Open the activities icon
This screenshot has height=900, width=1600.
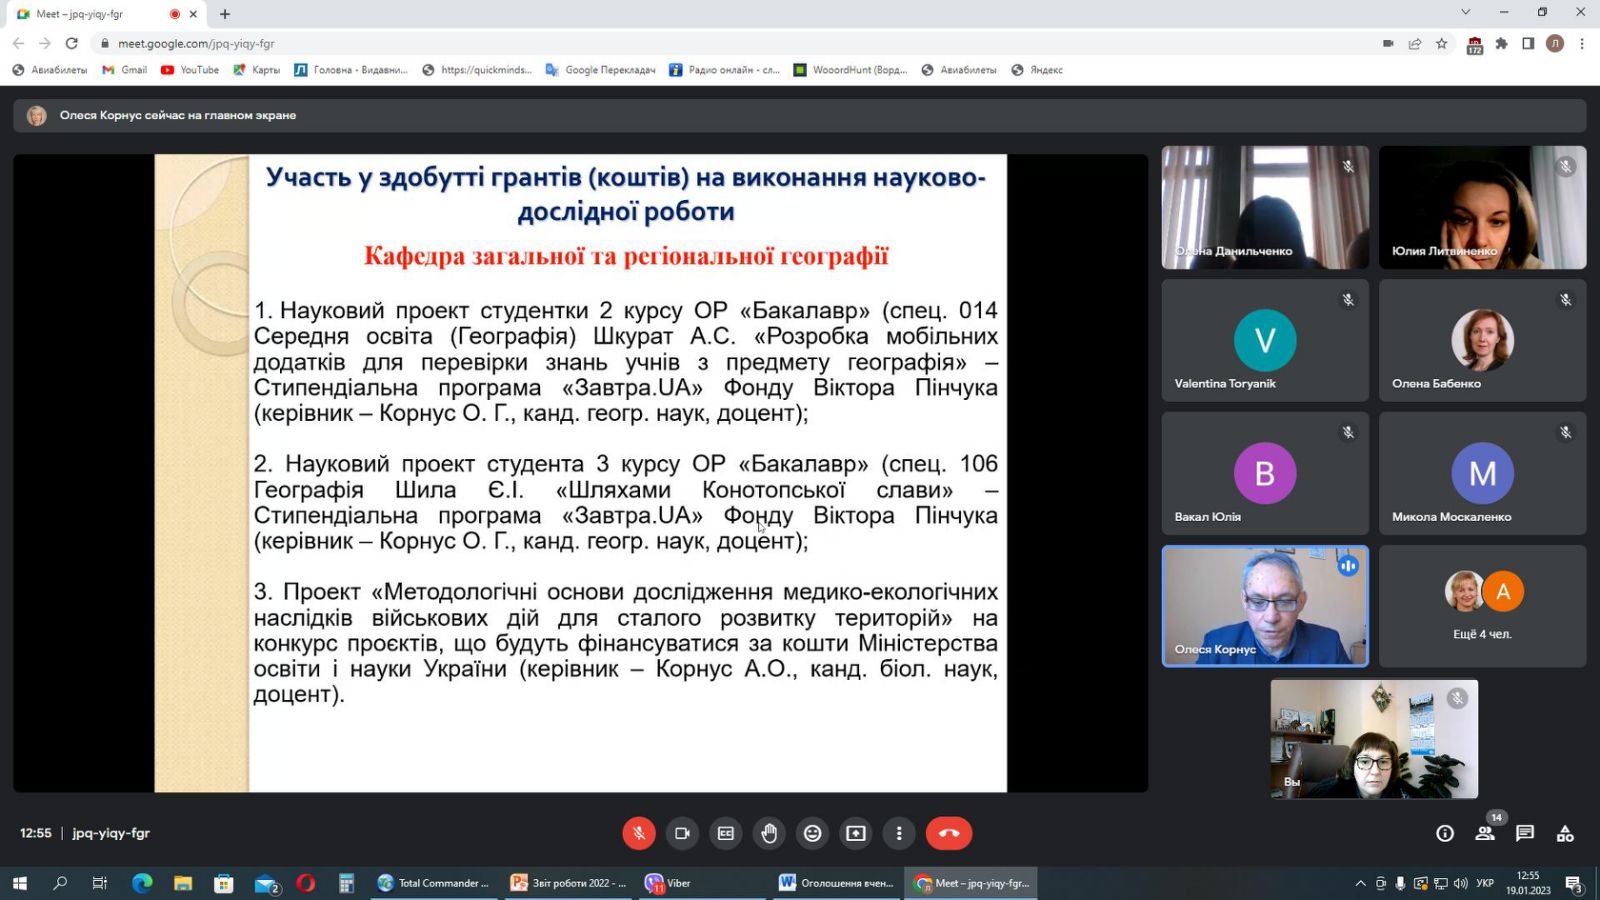pyautogui.click(x=1565, y=833)
